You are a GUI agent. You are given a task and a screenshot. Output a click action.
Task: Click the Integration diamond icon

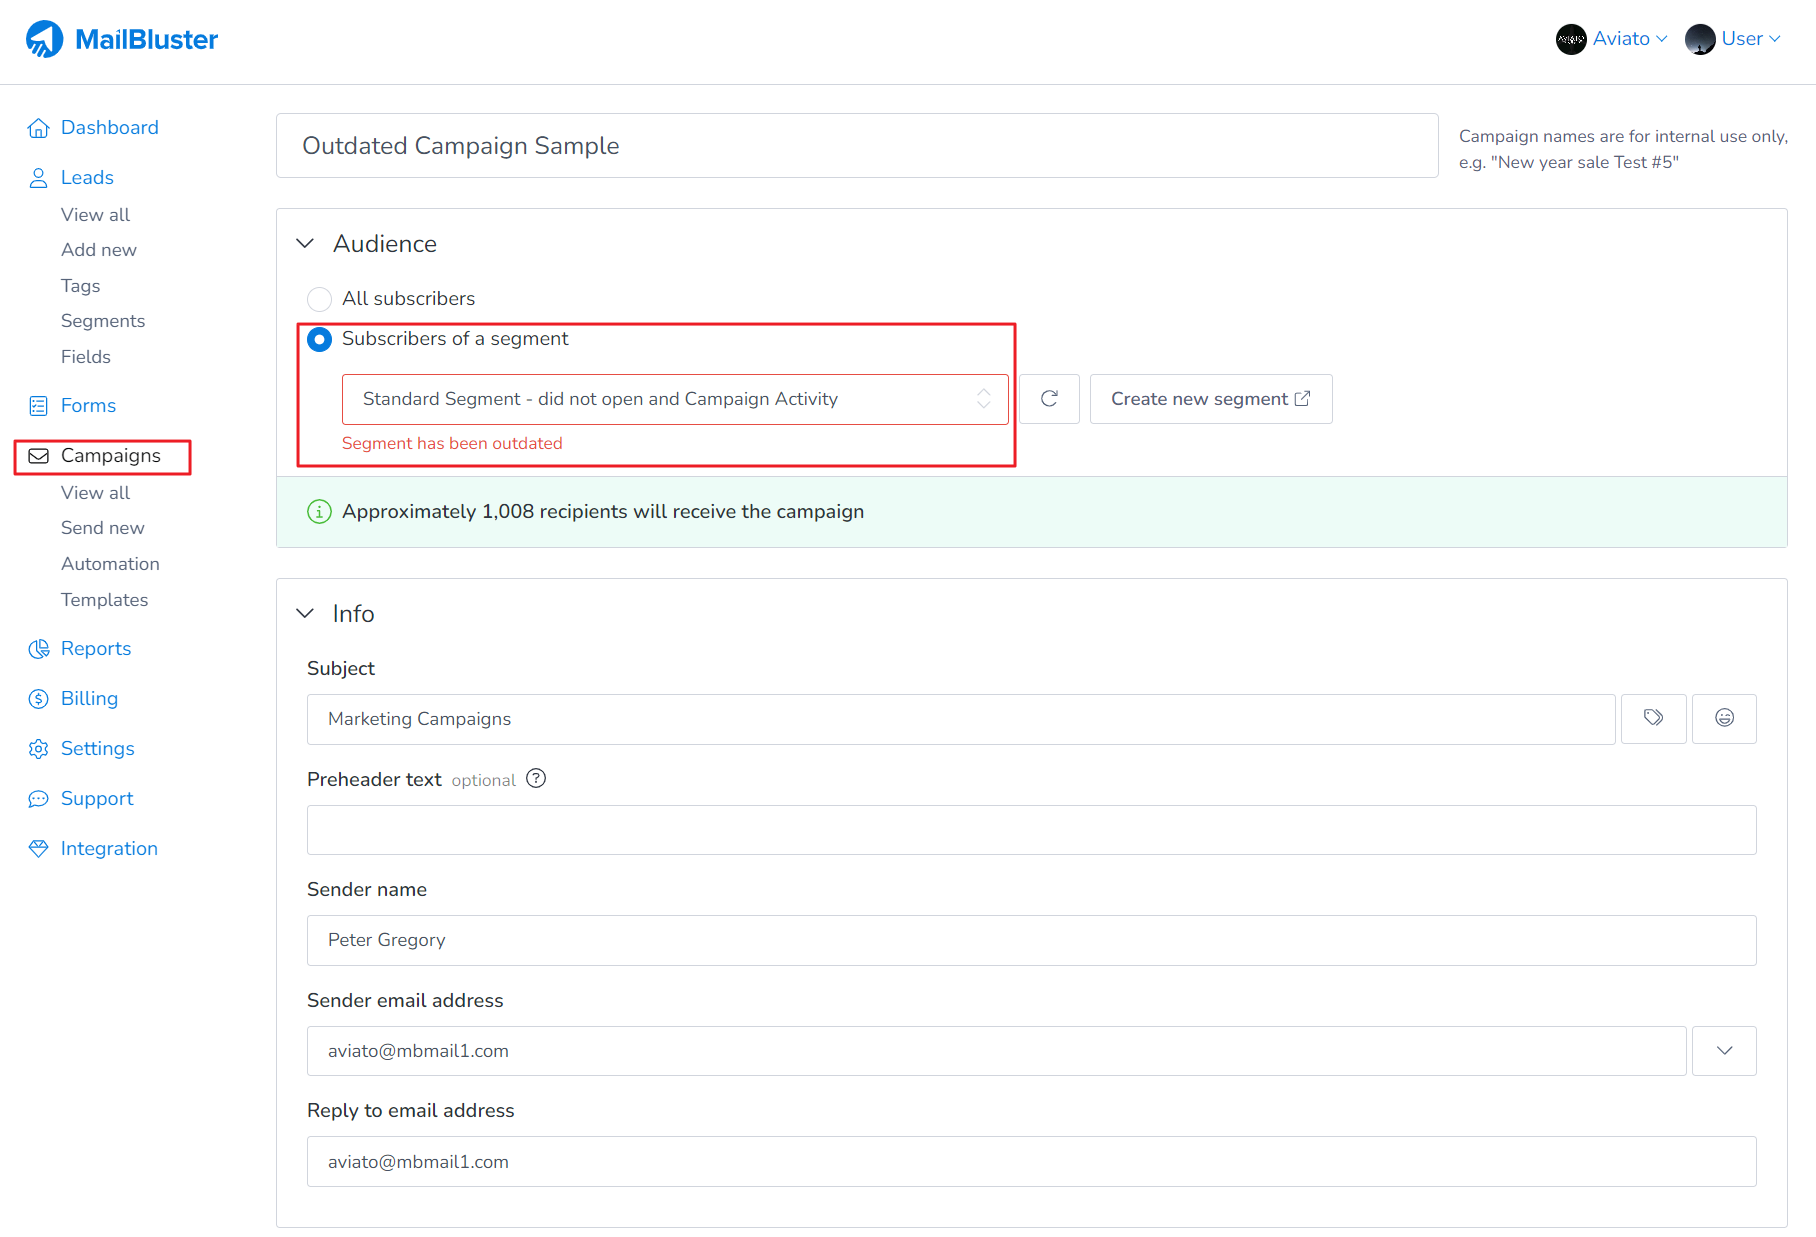(38, 849)
